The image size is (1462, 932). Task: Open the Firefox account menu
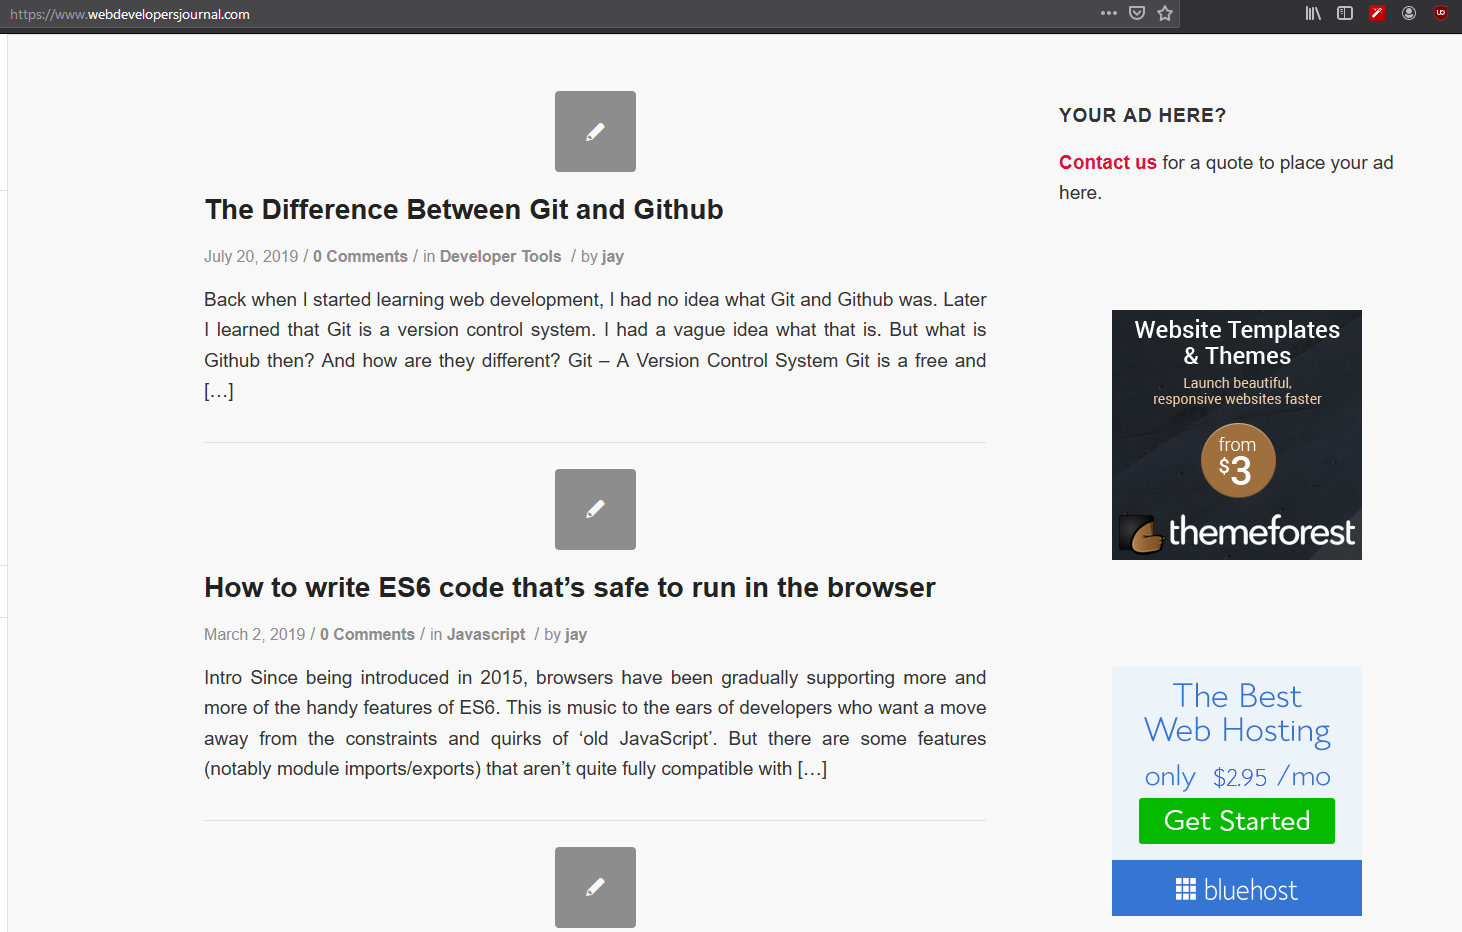(1409, 13)
